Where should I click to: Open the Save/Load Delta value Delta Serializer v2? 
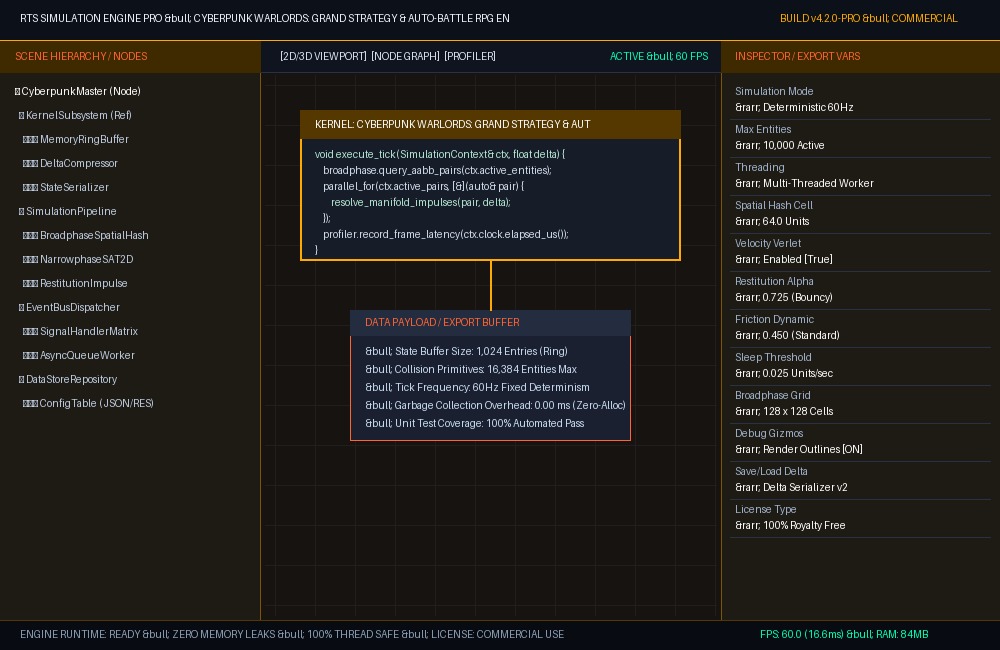(x=791, y=487)
